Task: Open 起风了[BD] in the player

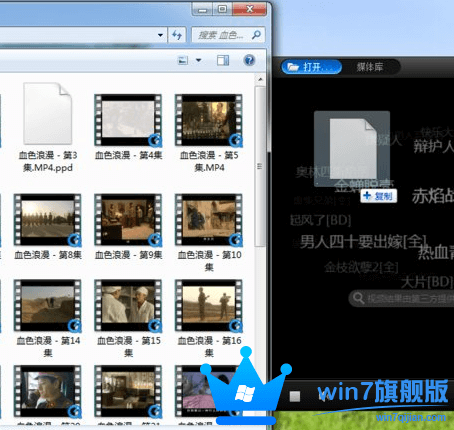Action: click(320, 220)
